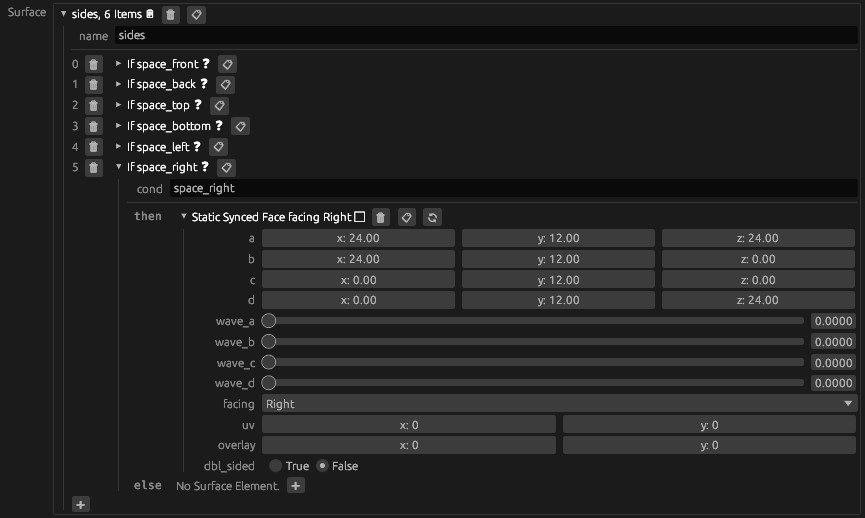Delete the Static Synced Face element
865x518 pixels.
tap(381, 217)
